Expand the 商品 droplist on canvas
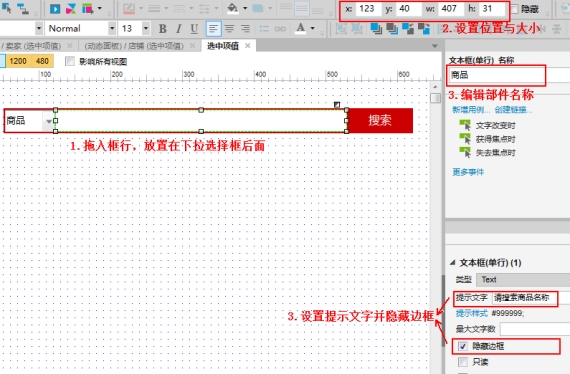This screenshot has width=570, height=374. click(48, 121)
